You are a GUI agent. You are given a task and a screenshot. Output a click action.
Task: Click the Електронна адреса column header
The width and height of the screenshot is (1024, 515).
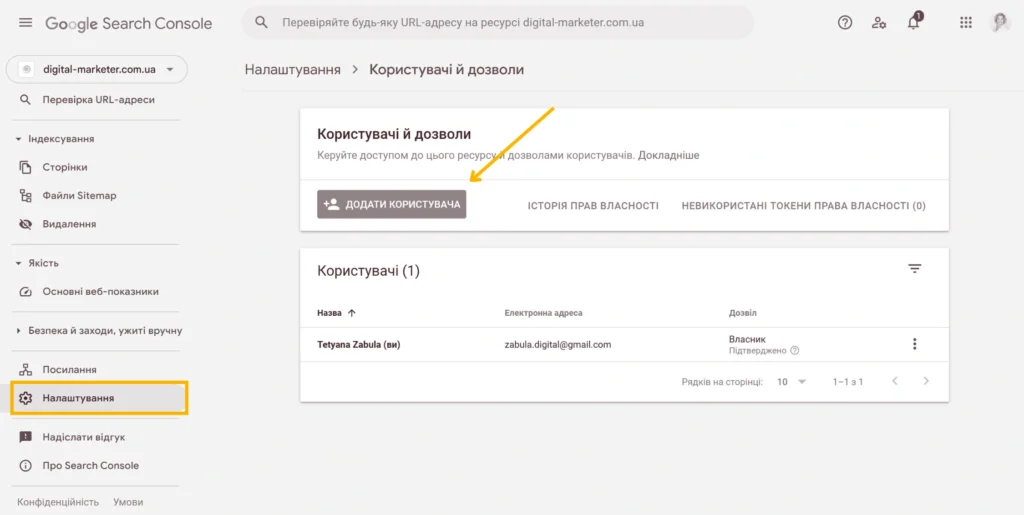tap(543, 313)
